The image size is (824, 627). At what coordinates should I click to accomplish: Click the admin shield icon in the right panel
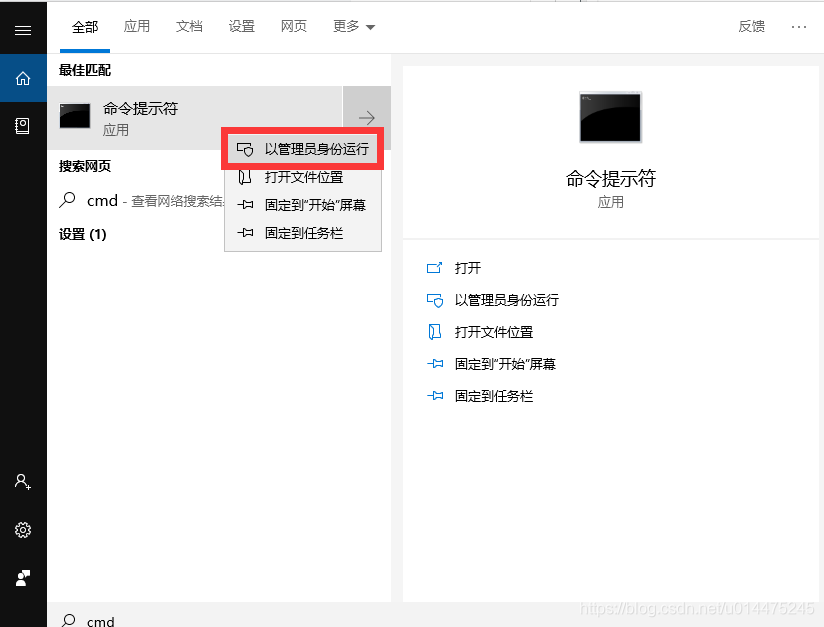435,300
